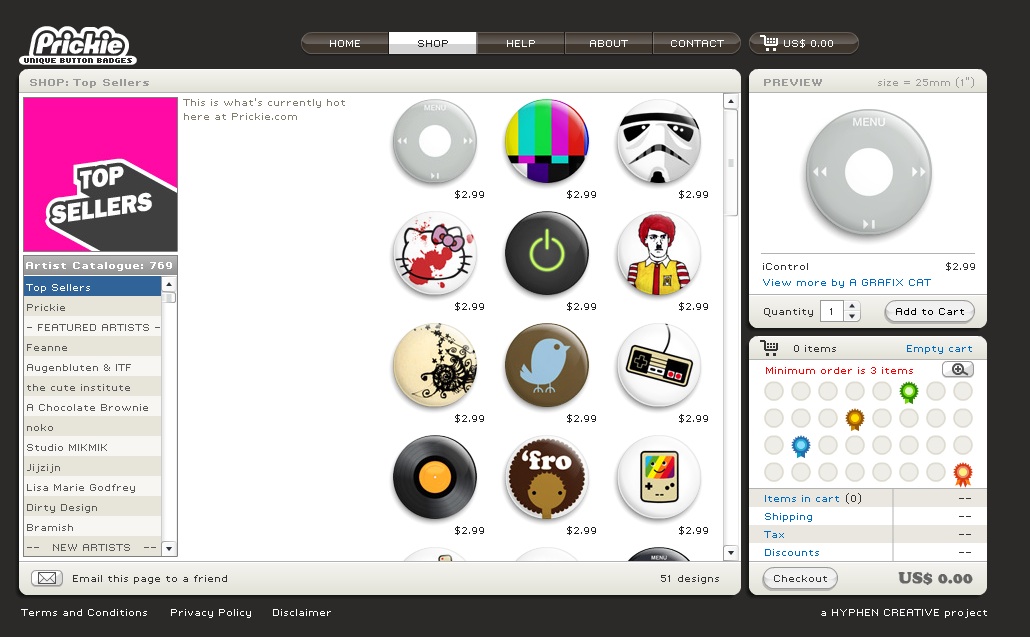Click artist catalogue scroll down arrow
The width and height of the screenshot is (1030, 637).
[x=169, y=548]
